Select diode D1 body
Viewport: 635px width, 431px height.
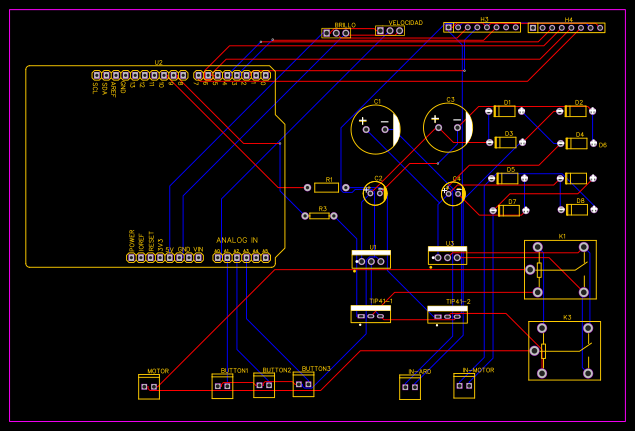[505, 111]
